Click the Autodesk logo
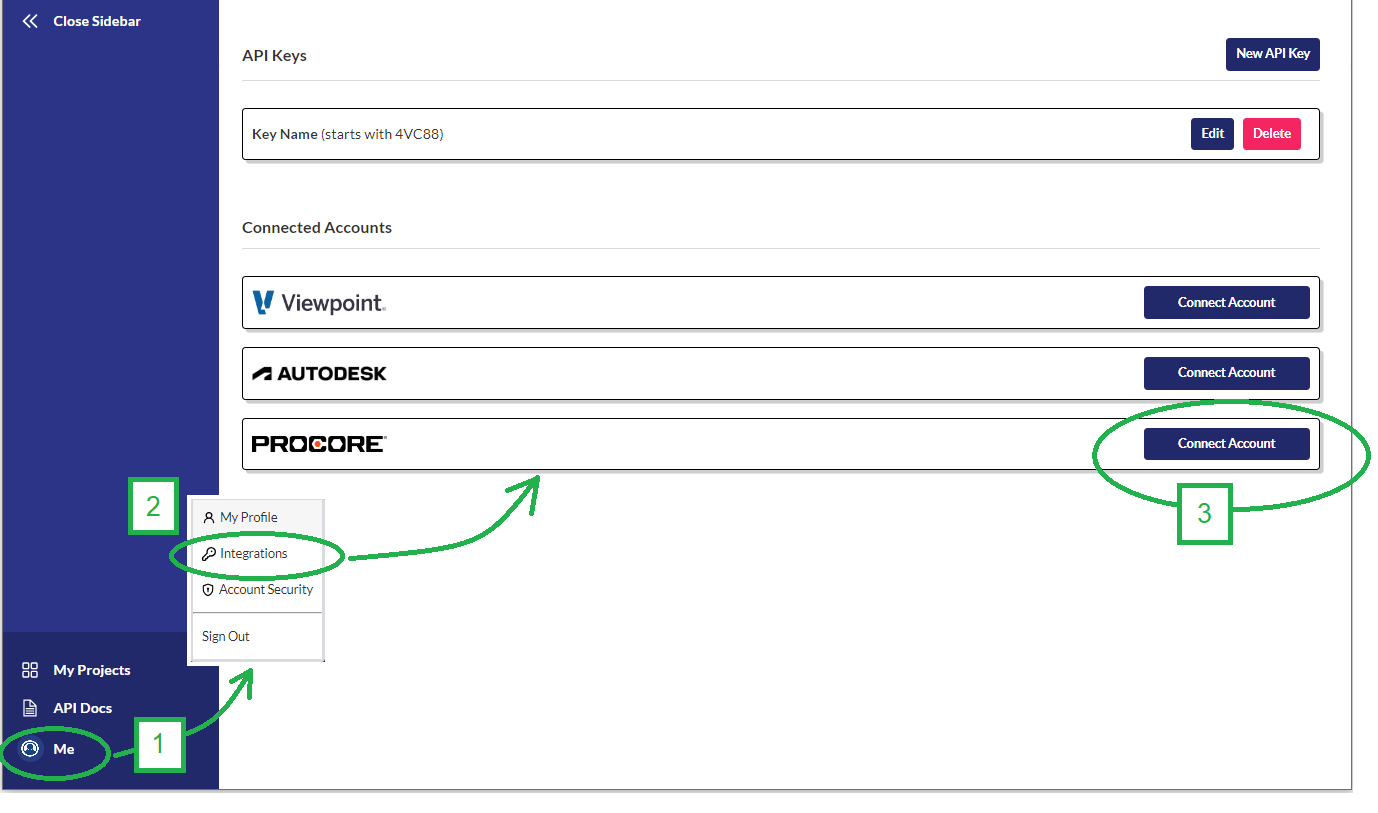1378x813 pixels. [x=319, y=373]
